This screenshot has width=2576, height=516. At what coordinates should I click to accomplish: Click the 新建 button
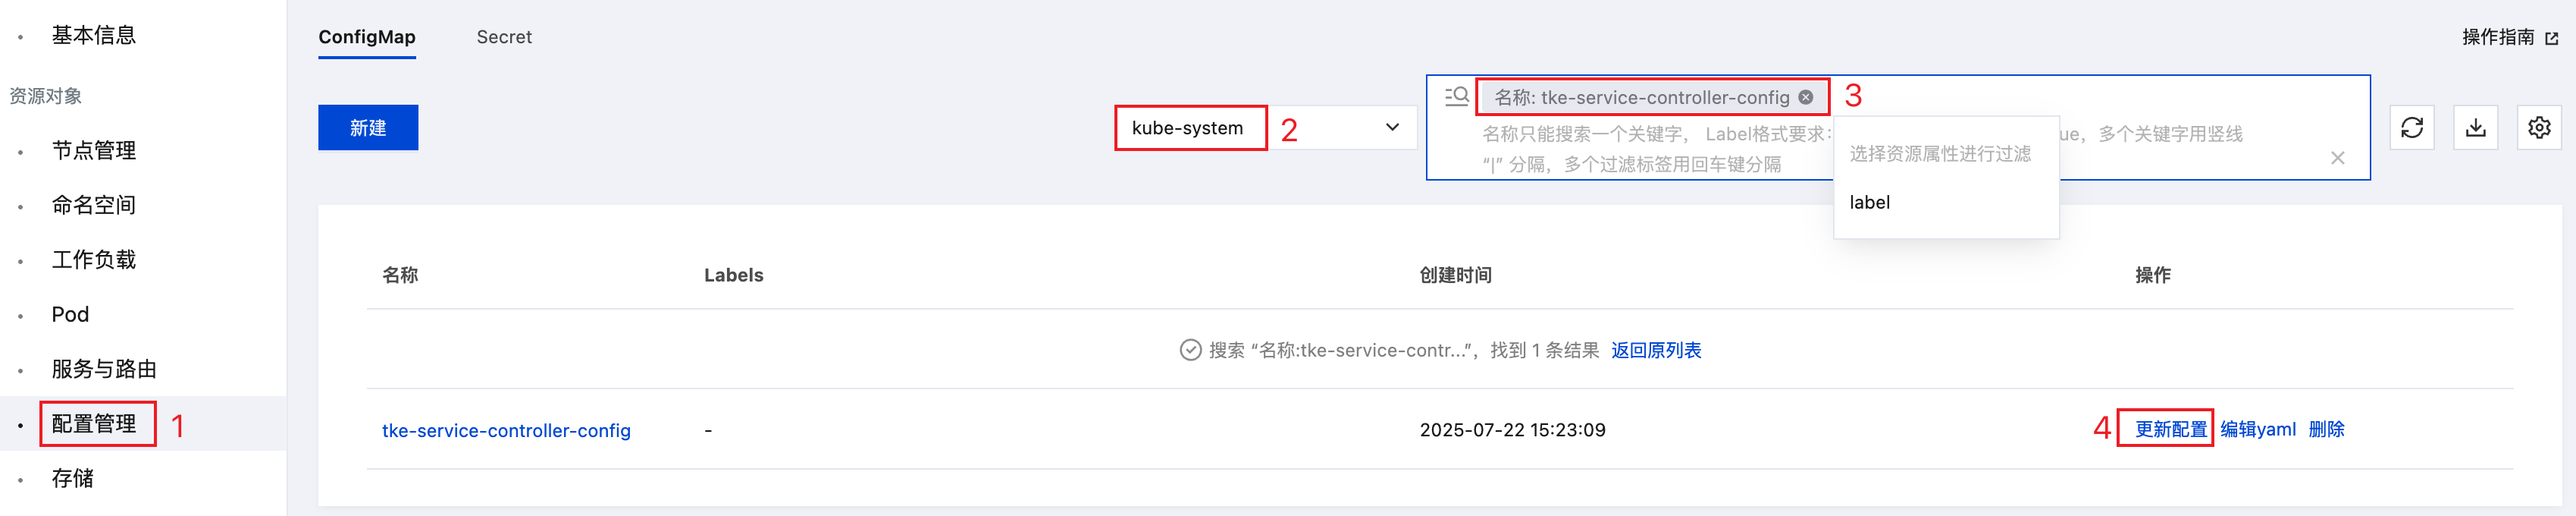[x=368, y=128]
